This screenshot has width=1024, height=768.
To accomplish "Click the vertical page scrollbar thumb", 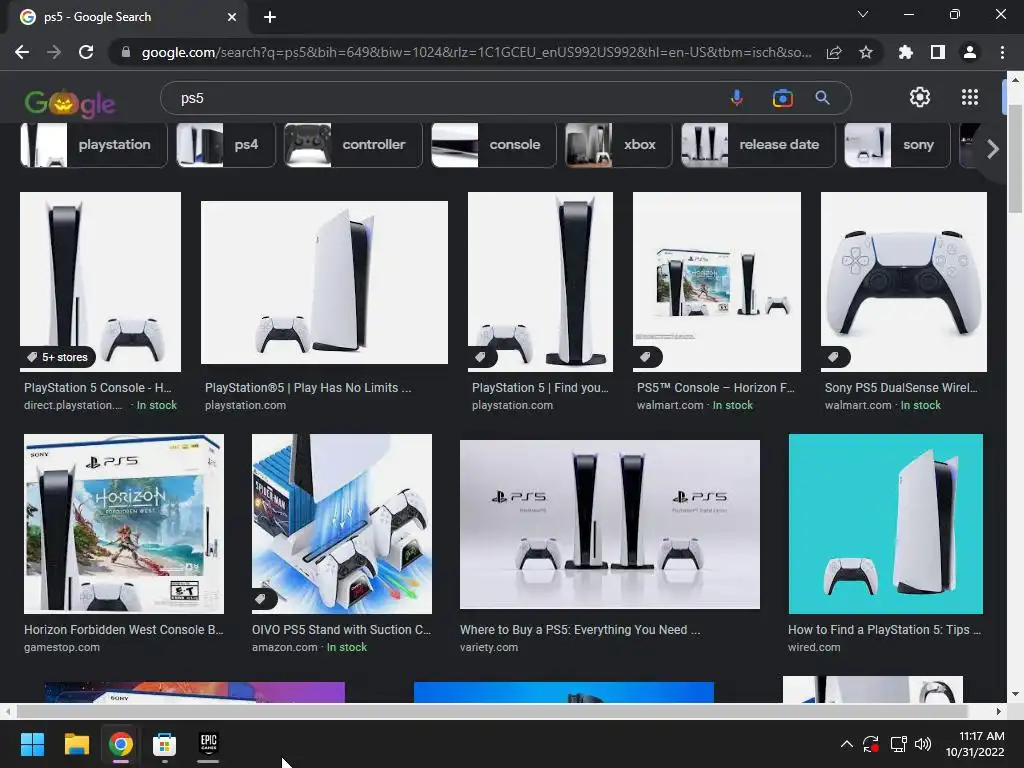I will click(x=1015, y=158).
